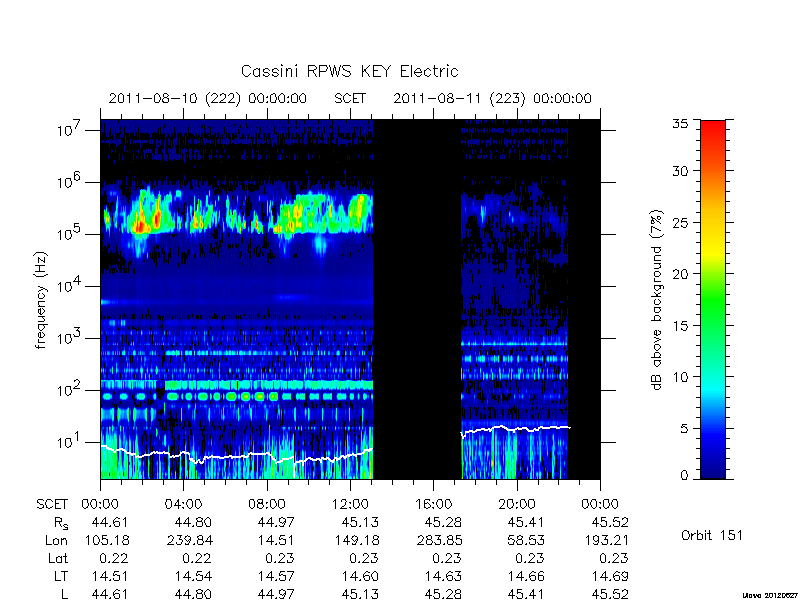Click the 10^4 frequency tick label
The height and width of the screenshot is (600, 800).
tap(69, 285)
